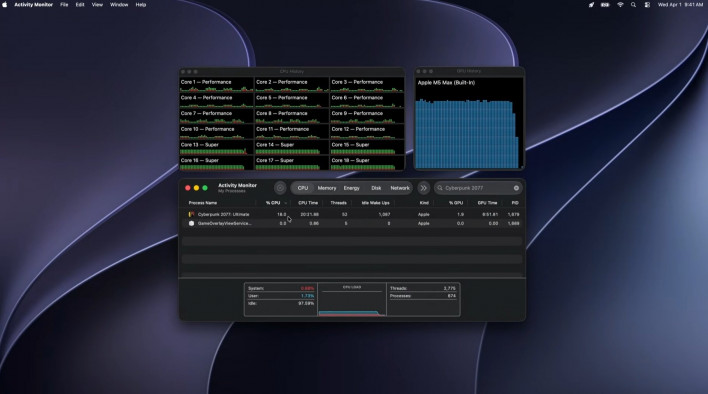The height and width of the screenshot is (394, 708).
Task: Open Spotlight search from the menu bar
Action: tap(633, 5)
